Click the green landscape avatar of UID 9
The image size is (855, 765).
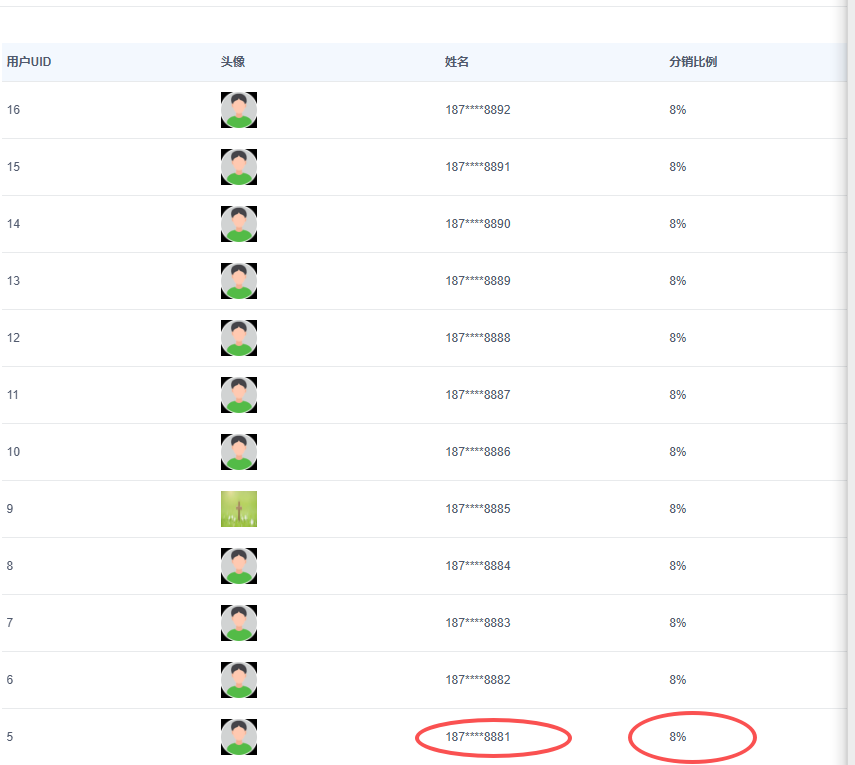239,509
